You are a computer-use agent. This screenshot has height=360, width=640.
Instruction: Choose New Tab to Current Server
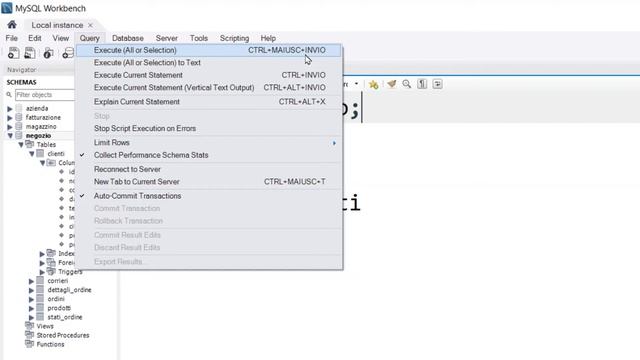[209, 182]
